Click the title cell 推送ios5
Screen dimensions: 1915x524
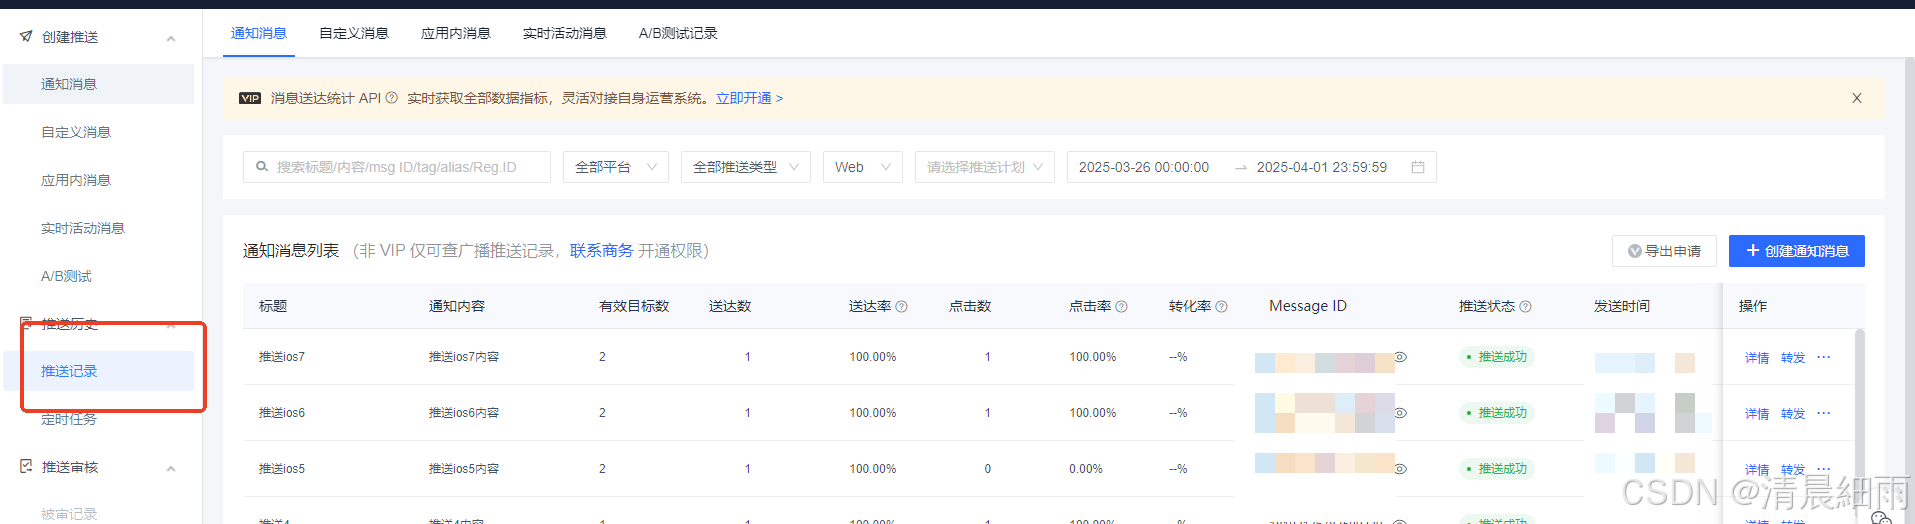pos(282,469)
